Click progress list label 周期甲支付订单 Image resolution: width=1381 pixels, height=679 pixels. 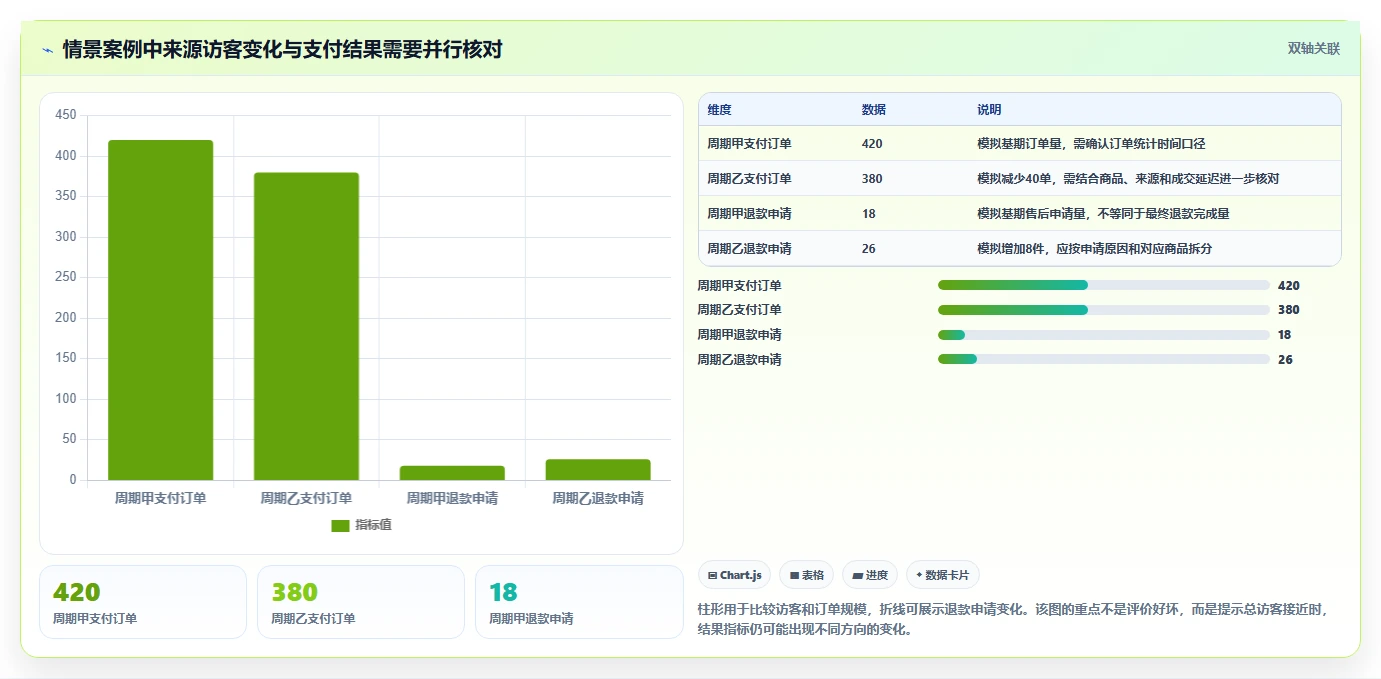coord(740,285)
